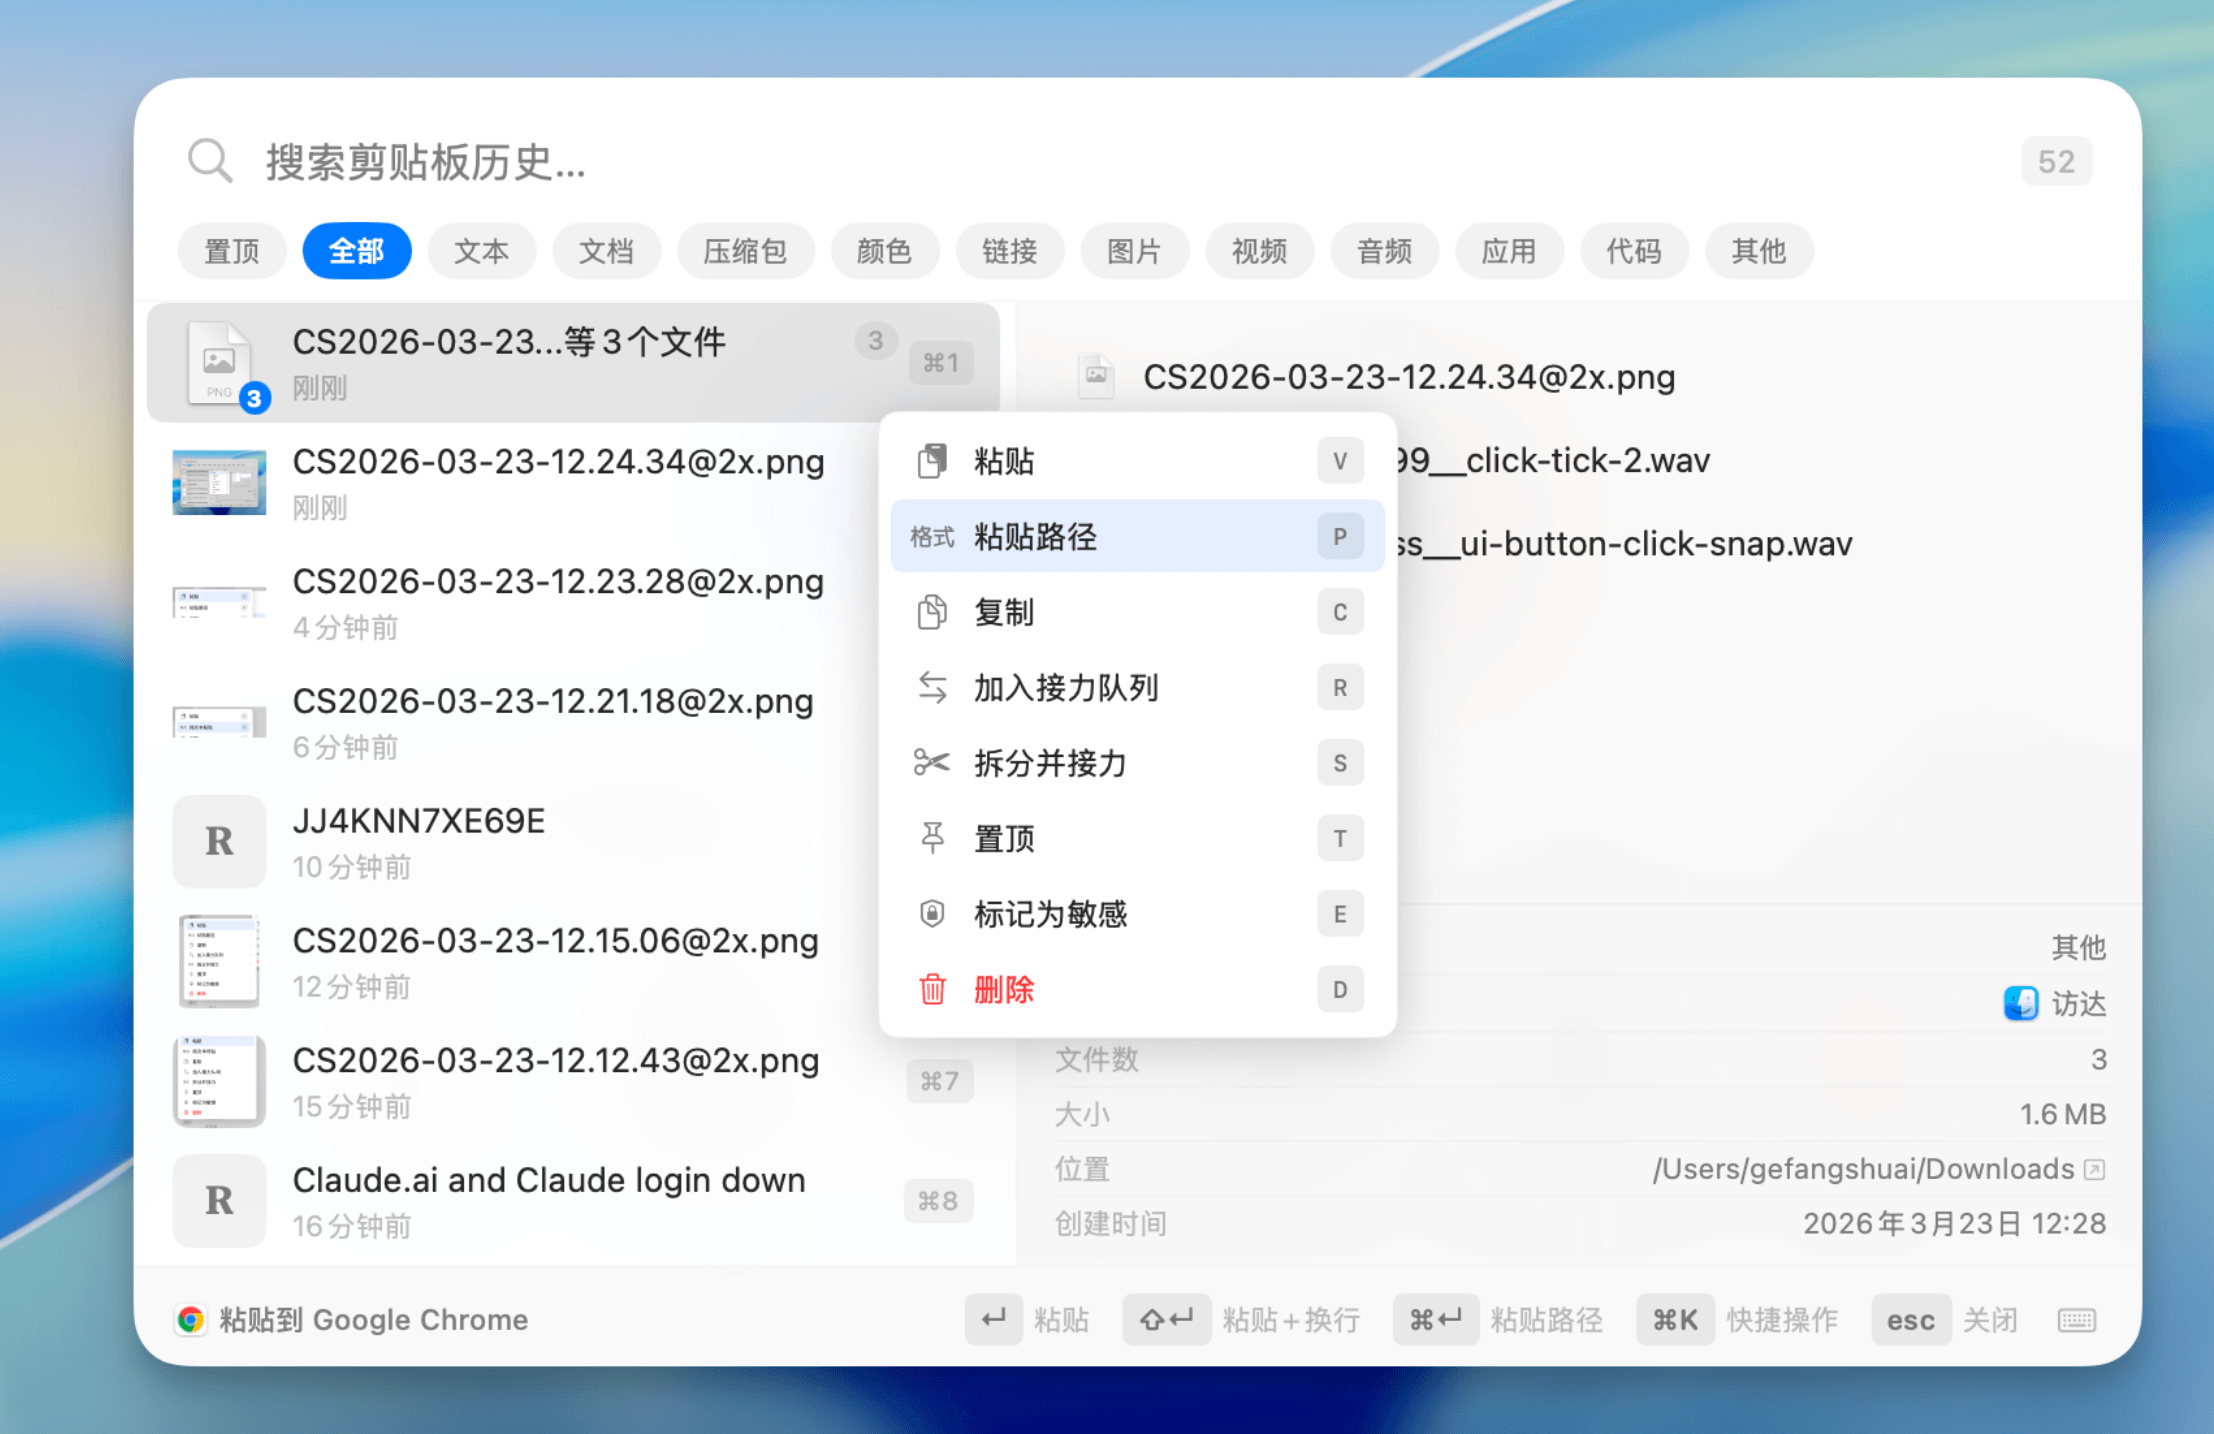Click the shield lock icon for 标记为敏感

932,914
